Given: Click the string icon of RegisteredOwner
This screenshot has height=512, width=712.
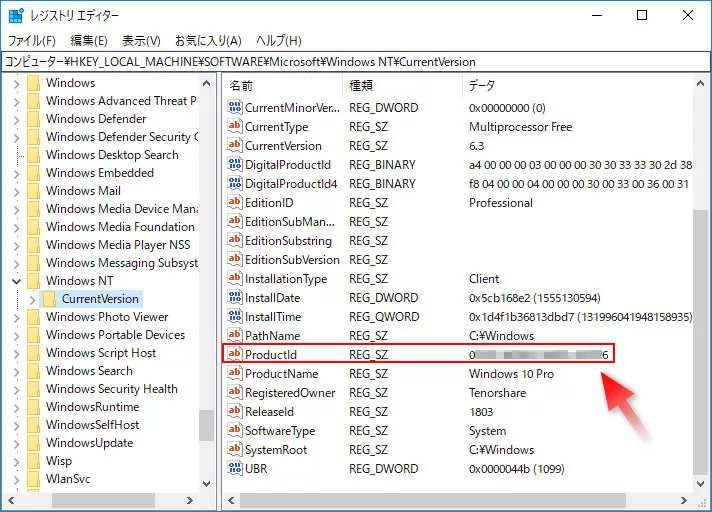Looking at the screenshot, I should [235, 392].
